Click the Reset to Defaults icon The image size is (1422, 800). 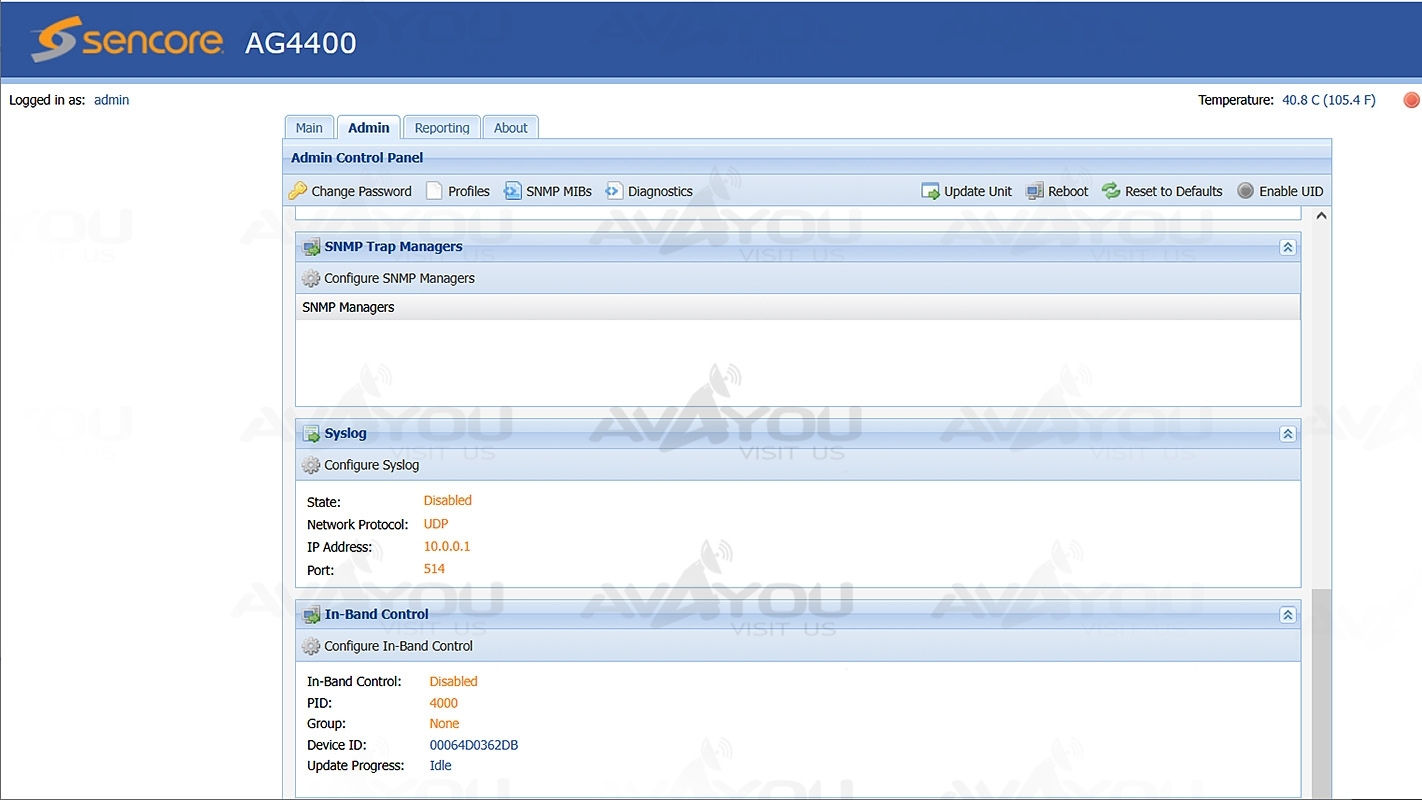tap(1111, 191)
